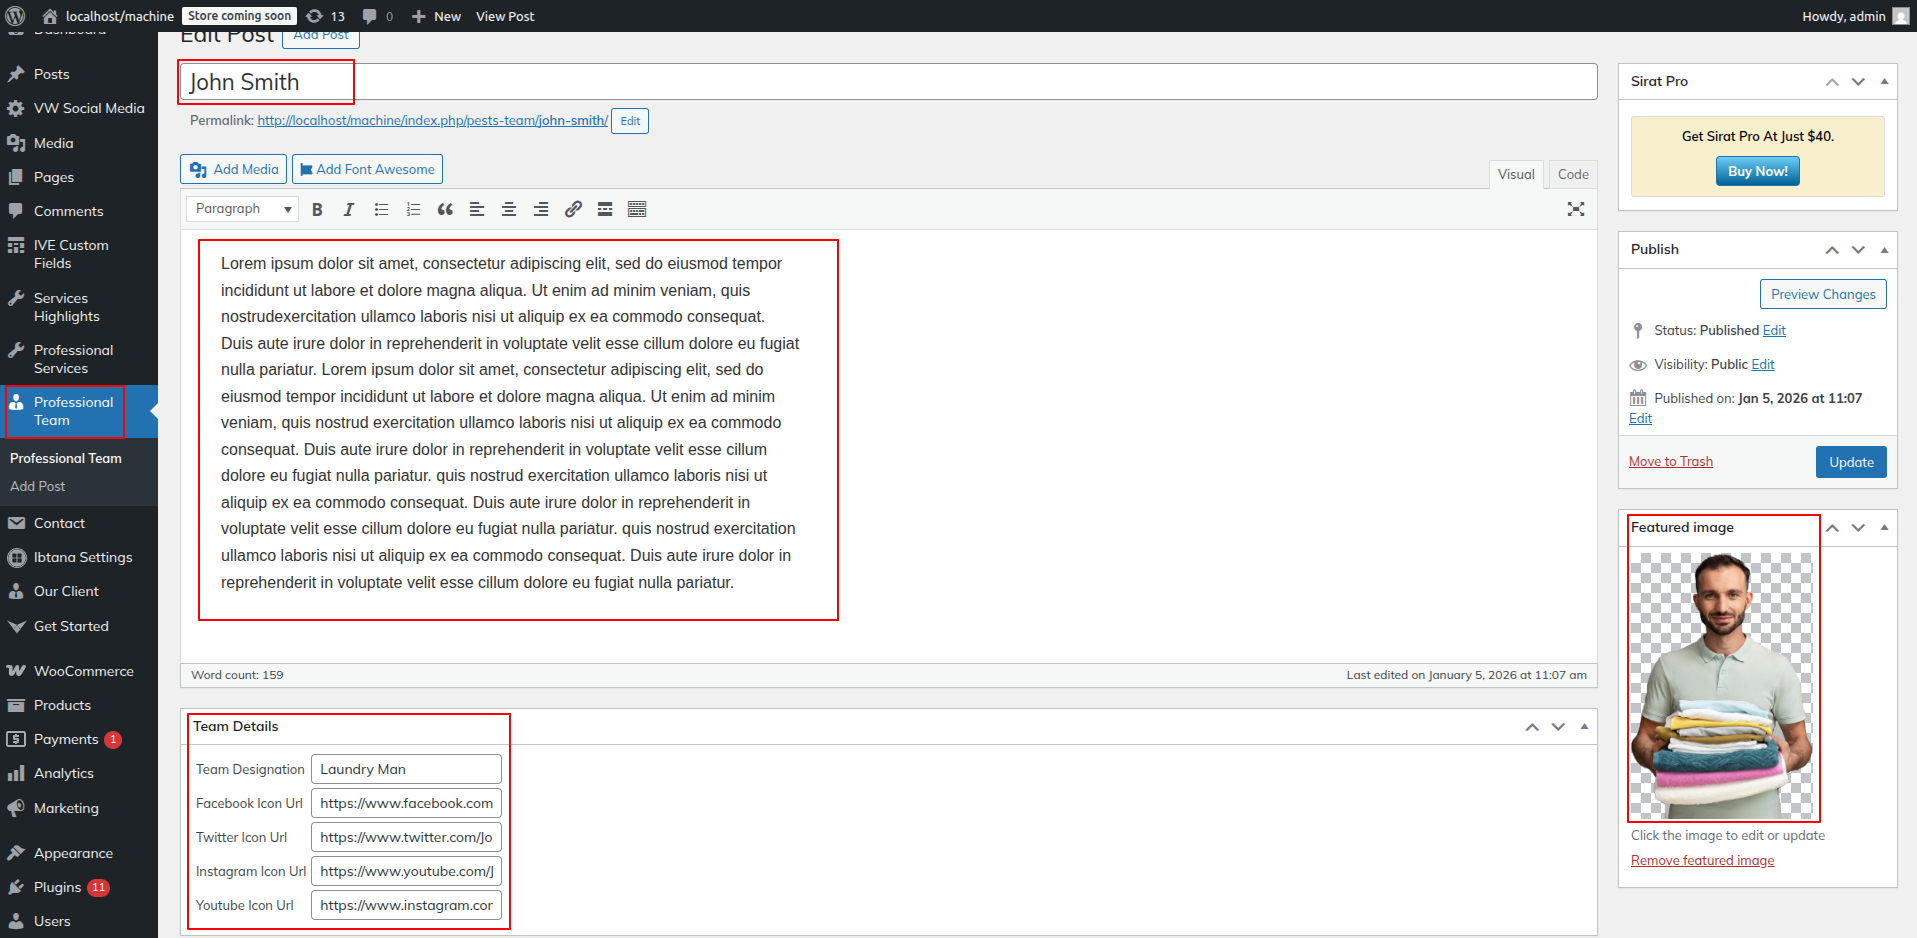Click the Update button
The height and width of the screenshot is (938, 1917).
pyautogui.click(x=1850, y=462)
